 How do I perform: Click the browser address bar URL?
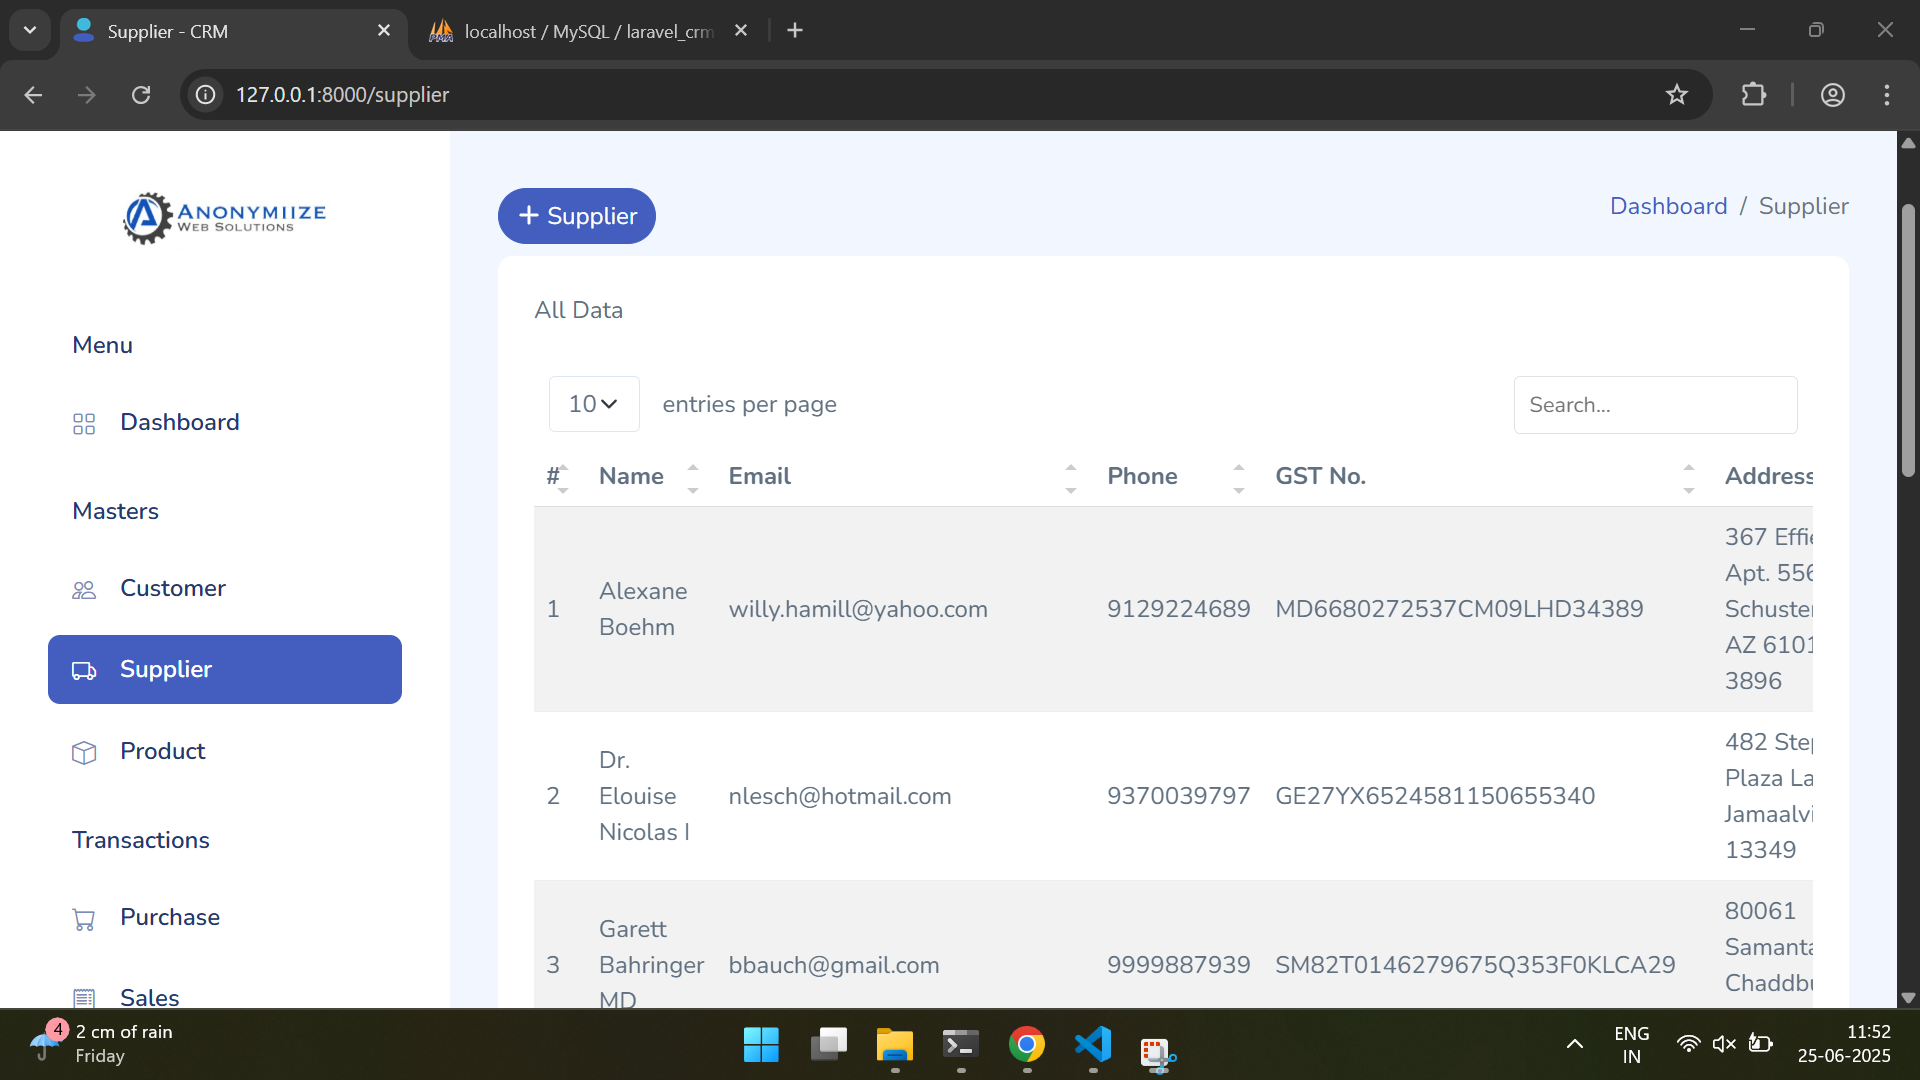pos(342,95)
